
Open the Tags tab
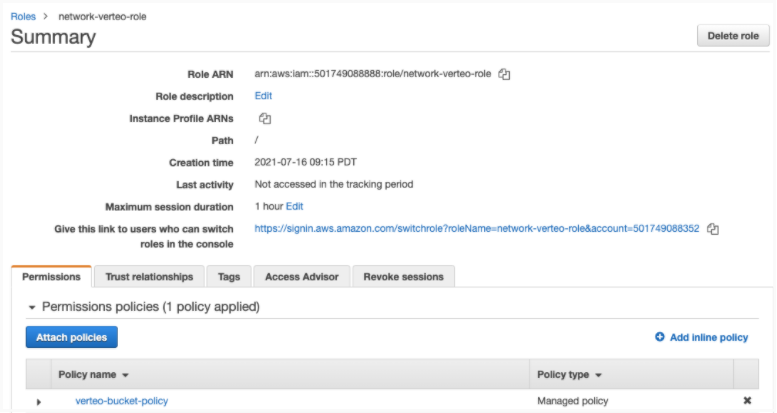[x=229, y=277]
